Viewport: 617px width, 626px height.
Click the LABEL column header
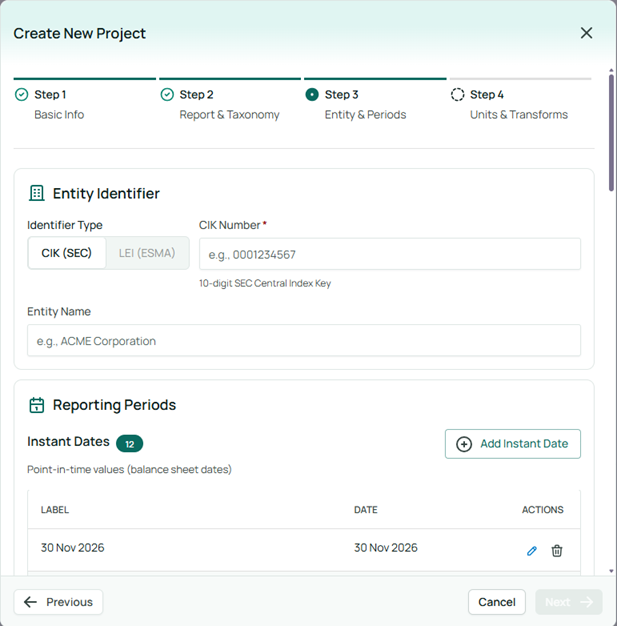pos(55,510)
